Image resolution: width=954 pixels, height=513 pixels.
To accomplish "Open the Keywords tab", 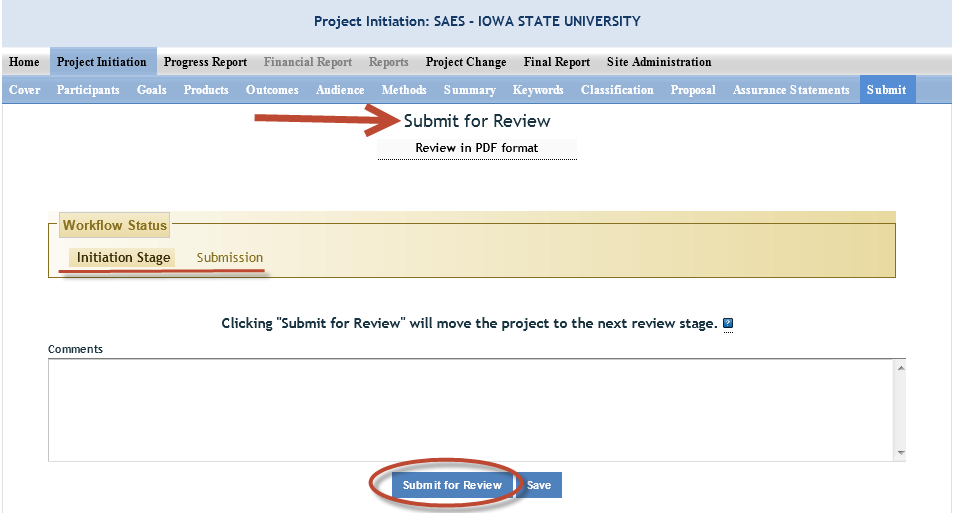I will pos(538,90).
